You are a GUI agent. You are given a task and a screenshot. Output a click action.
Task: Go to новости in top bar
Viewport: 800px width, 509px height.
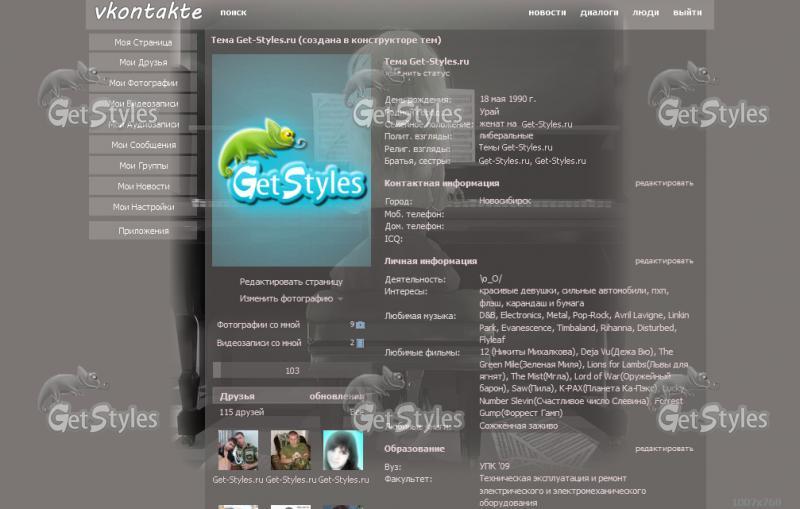pos(547,13)
